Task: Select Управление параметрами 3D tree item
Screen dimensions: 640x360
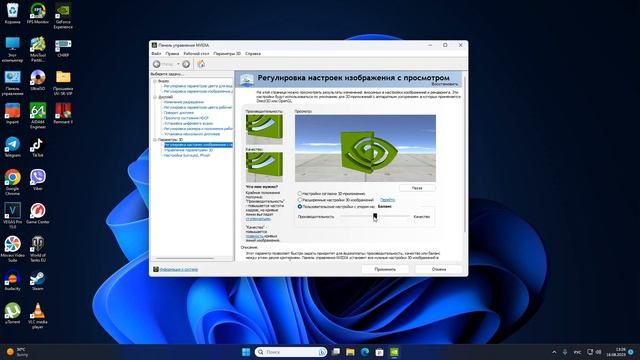Action: click(188, 150)
